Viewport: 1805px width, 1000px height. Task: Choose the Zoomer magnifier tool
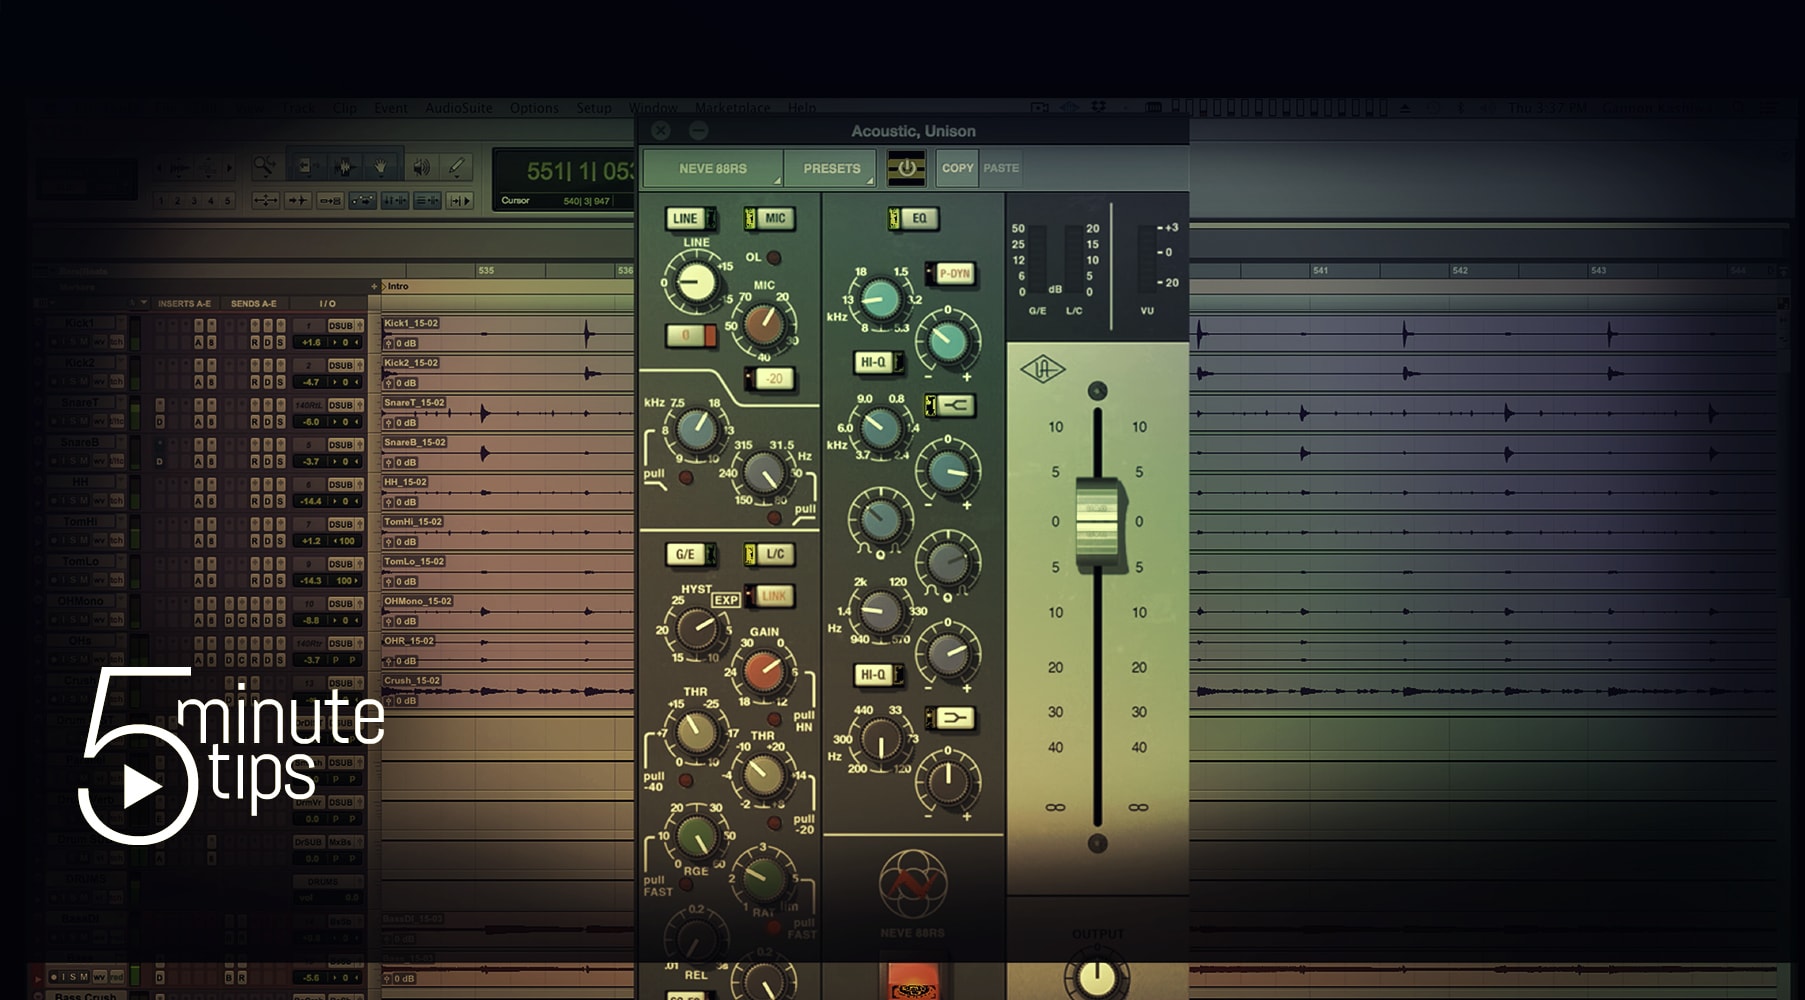tap(264, 167)
